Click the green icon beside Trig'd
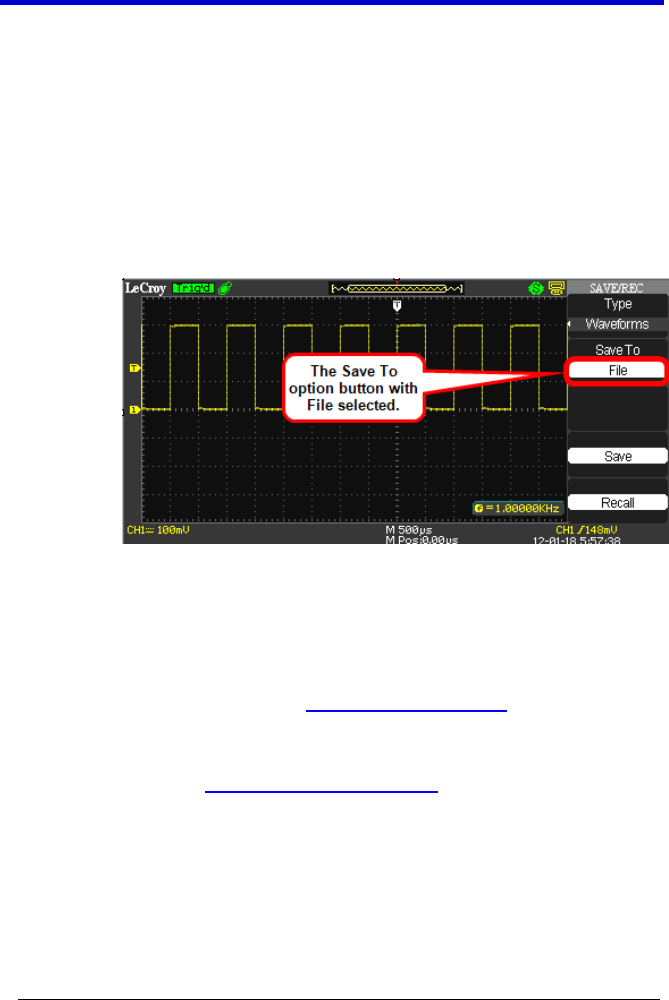The height and width of the screenshot is (1000, 669). [224, 288]
